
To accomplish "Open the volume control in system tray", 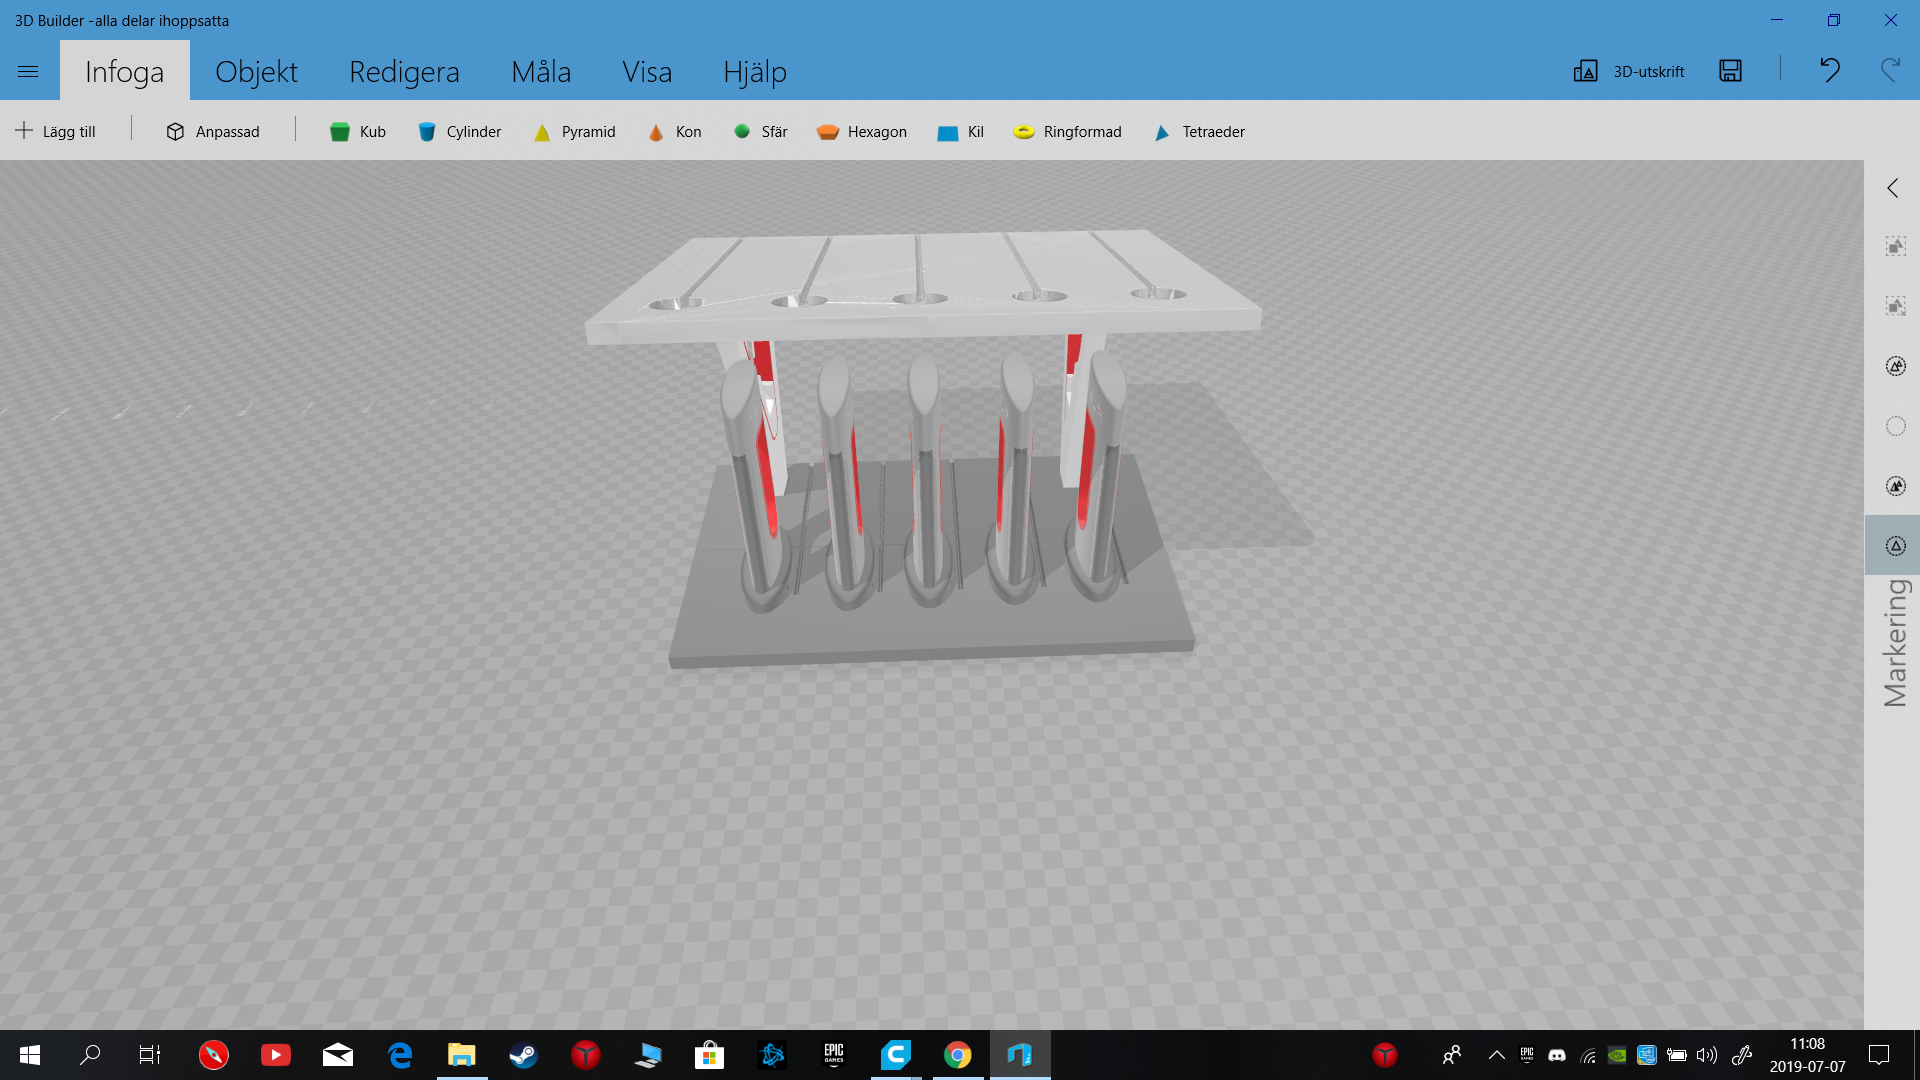I will 1707,1055.
